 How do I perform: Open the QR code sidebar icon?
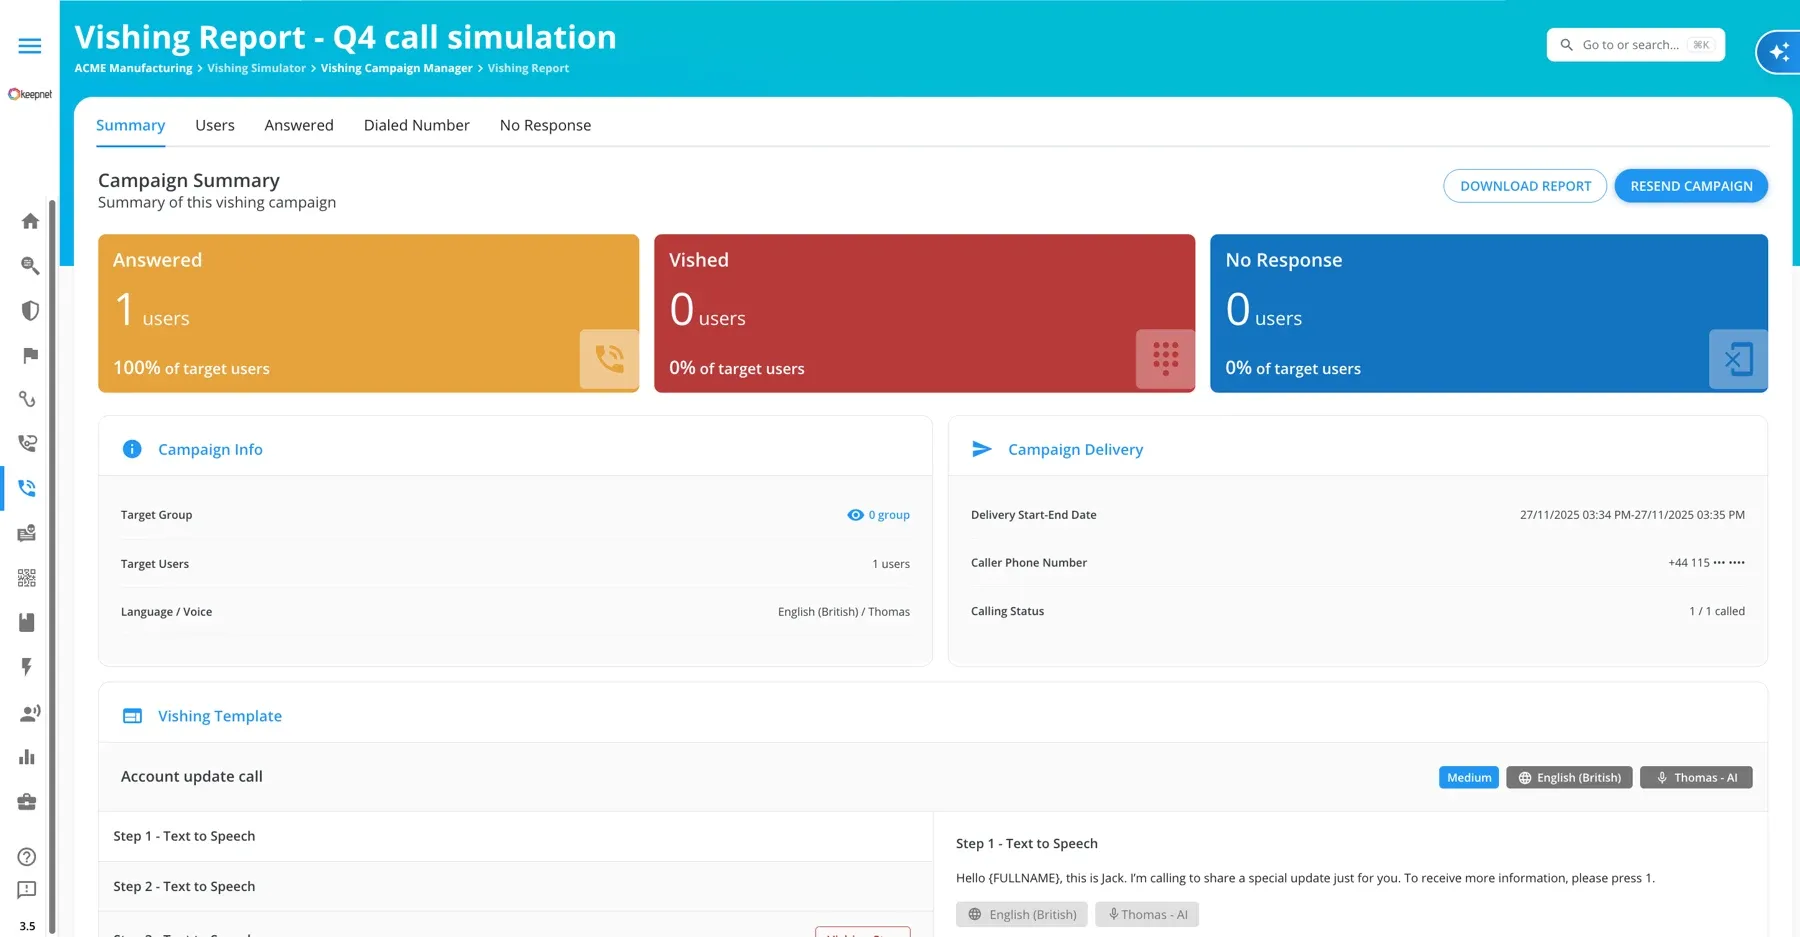(27, 578)
